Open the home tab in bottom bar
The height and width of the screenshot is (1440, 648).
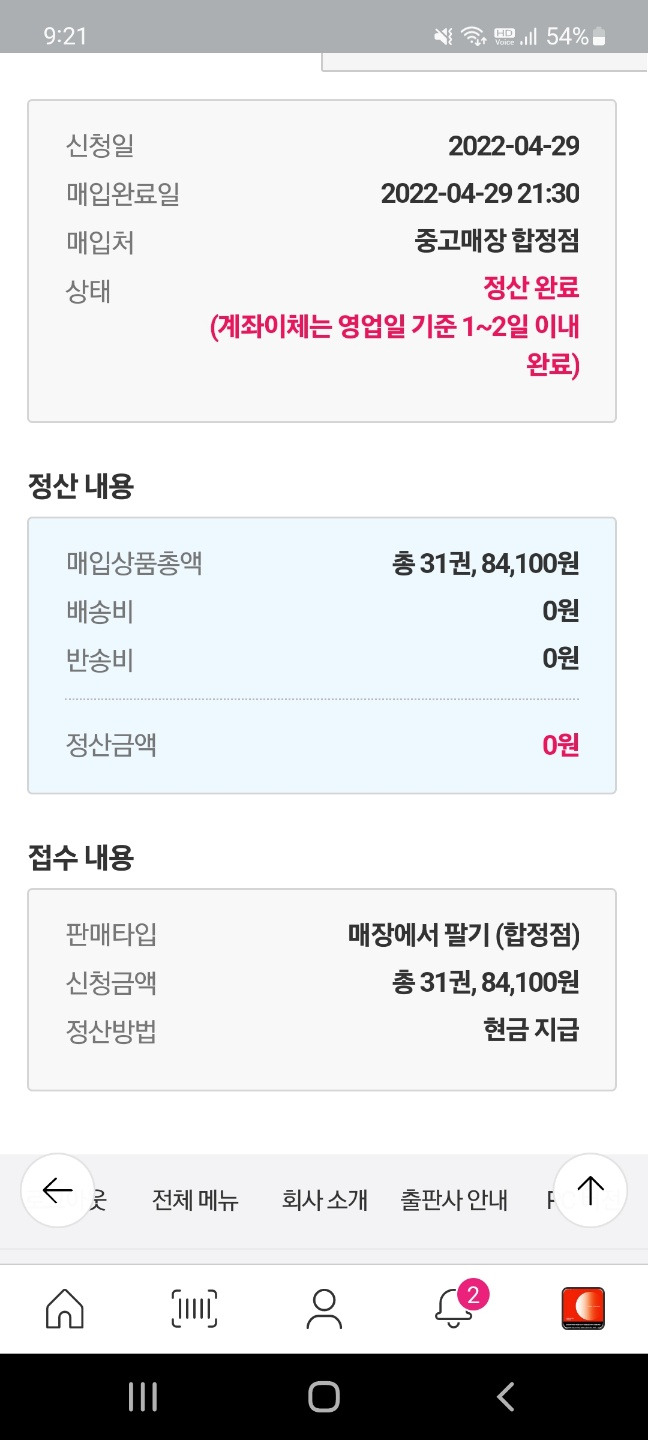point(65,1308)
